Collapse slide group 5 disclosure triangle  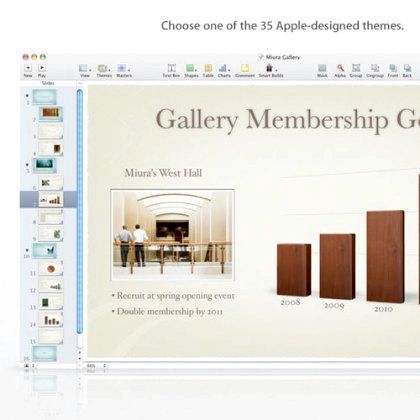click(27, 165)
